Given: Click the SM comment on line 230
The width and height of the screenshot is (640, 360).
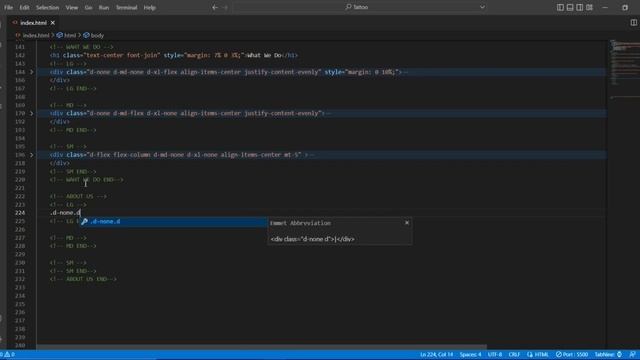Looking at the screenshot, I should [68, 263].
